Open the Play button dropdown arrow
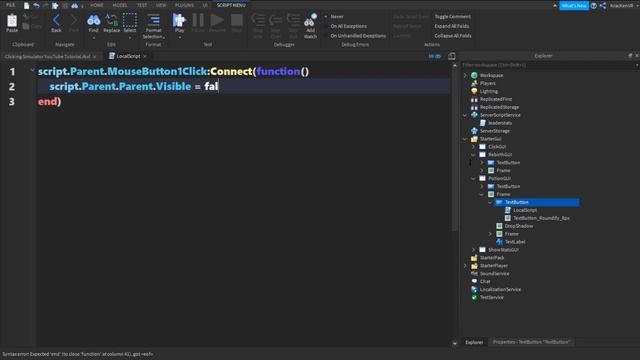 tap(180, 38)
